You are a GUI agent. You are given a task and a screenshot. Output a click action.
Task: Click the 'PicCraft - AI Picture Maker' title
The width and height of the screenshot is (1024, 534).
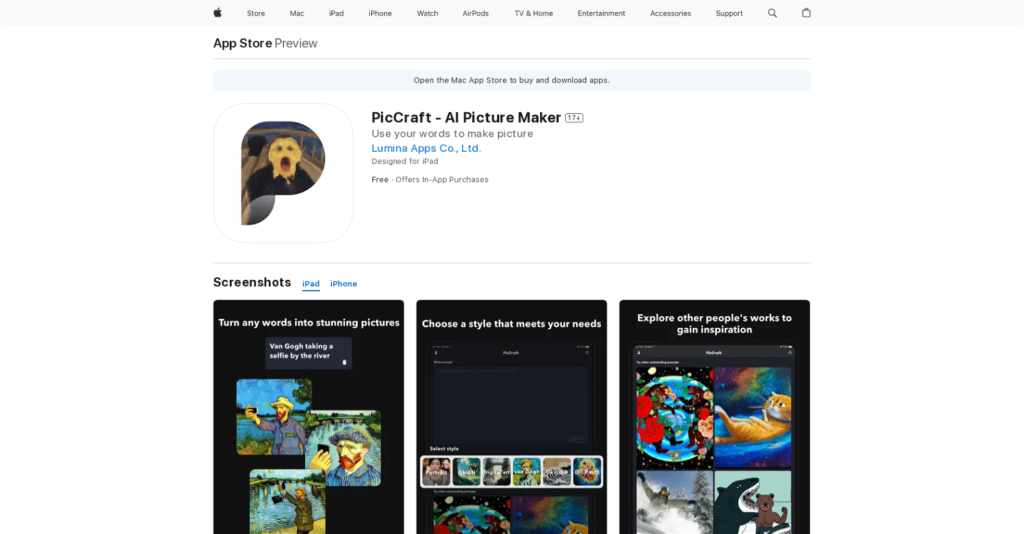(466, 118)
